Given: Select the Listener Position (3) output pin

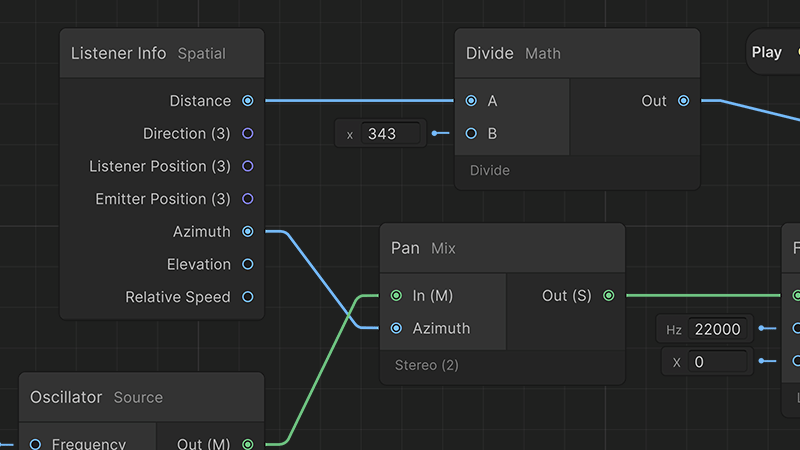Looking at the screenshot, I should (x=247, y=166).
